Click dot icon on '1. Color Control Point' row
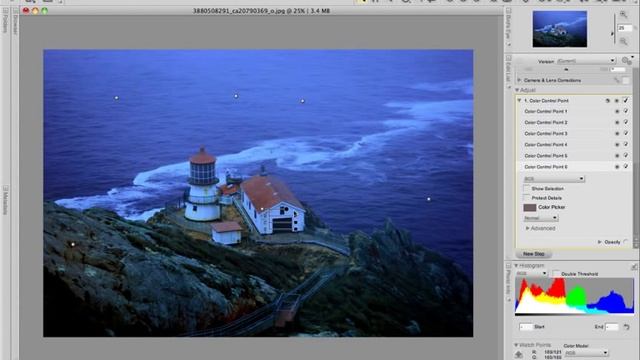This screenshot has height=360, width=640. pyautogui.click(x=617, y=100)
